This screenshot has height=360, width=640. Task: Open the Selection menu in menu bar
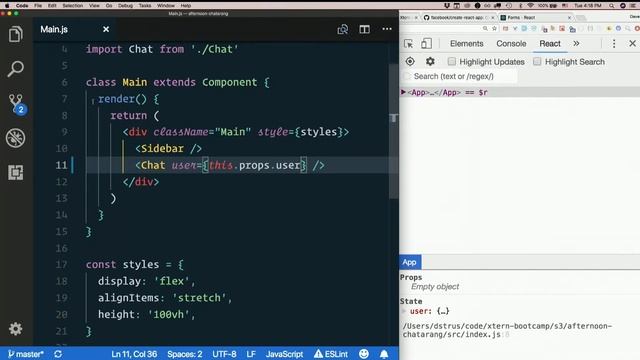click(73, 6)
